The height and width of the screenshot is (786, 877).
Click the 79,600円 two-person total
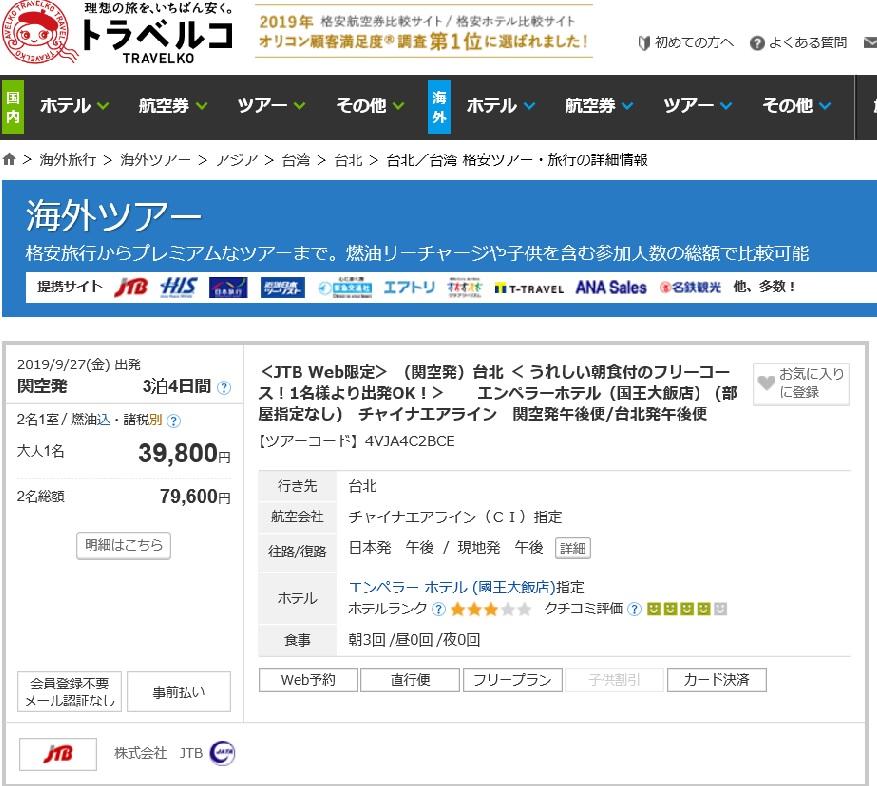(195, 497)
